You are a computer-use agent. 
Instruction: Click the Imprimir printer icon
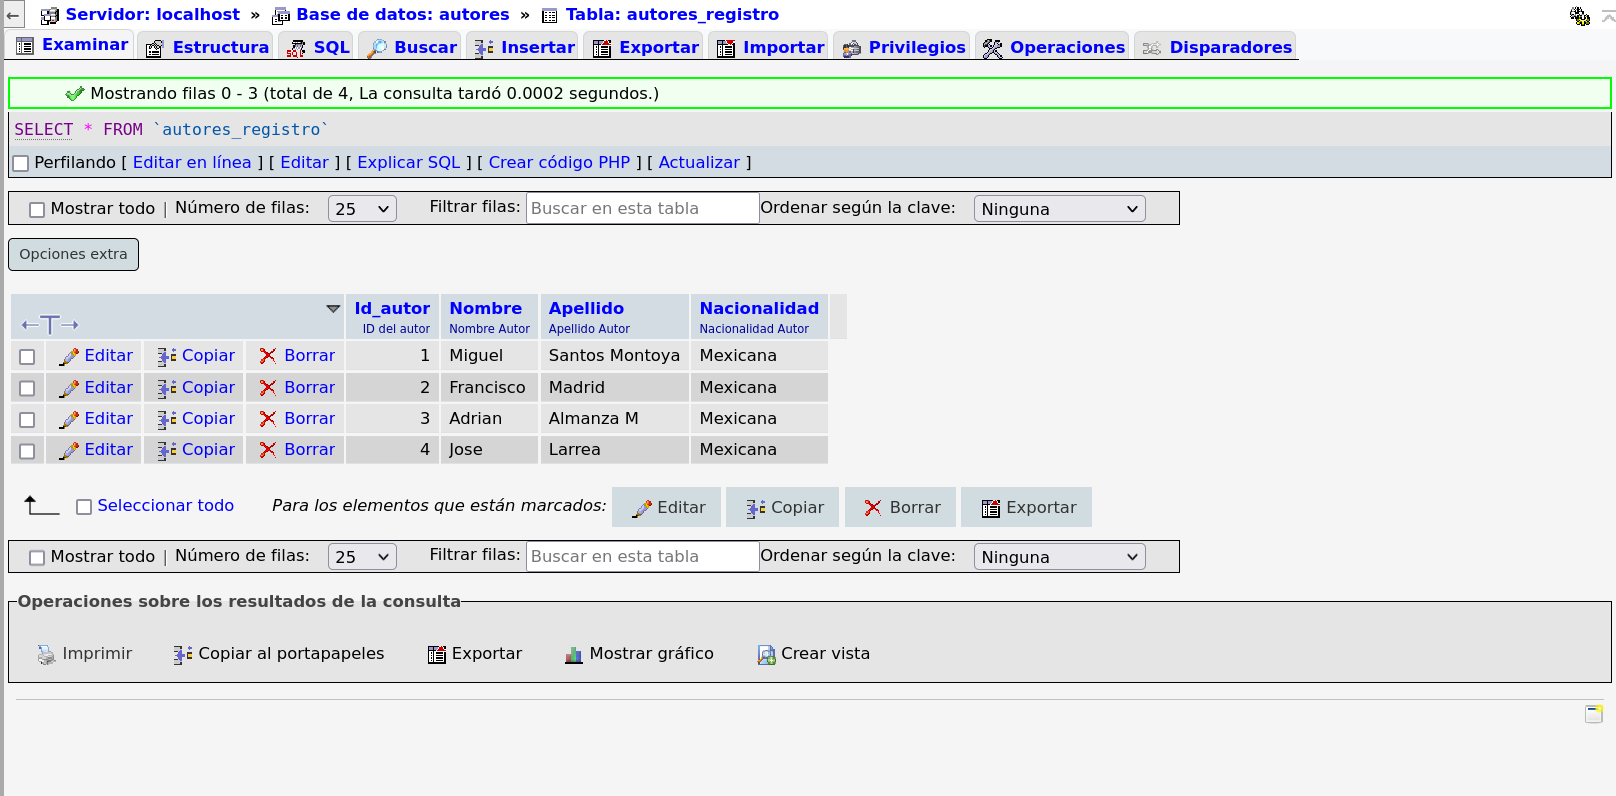pyautogui.click(x=47, y=655)
